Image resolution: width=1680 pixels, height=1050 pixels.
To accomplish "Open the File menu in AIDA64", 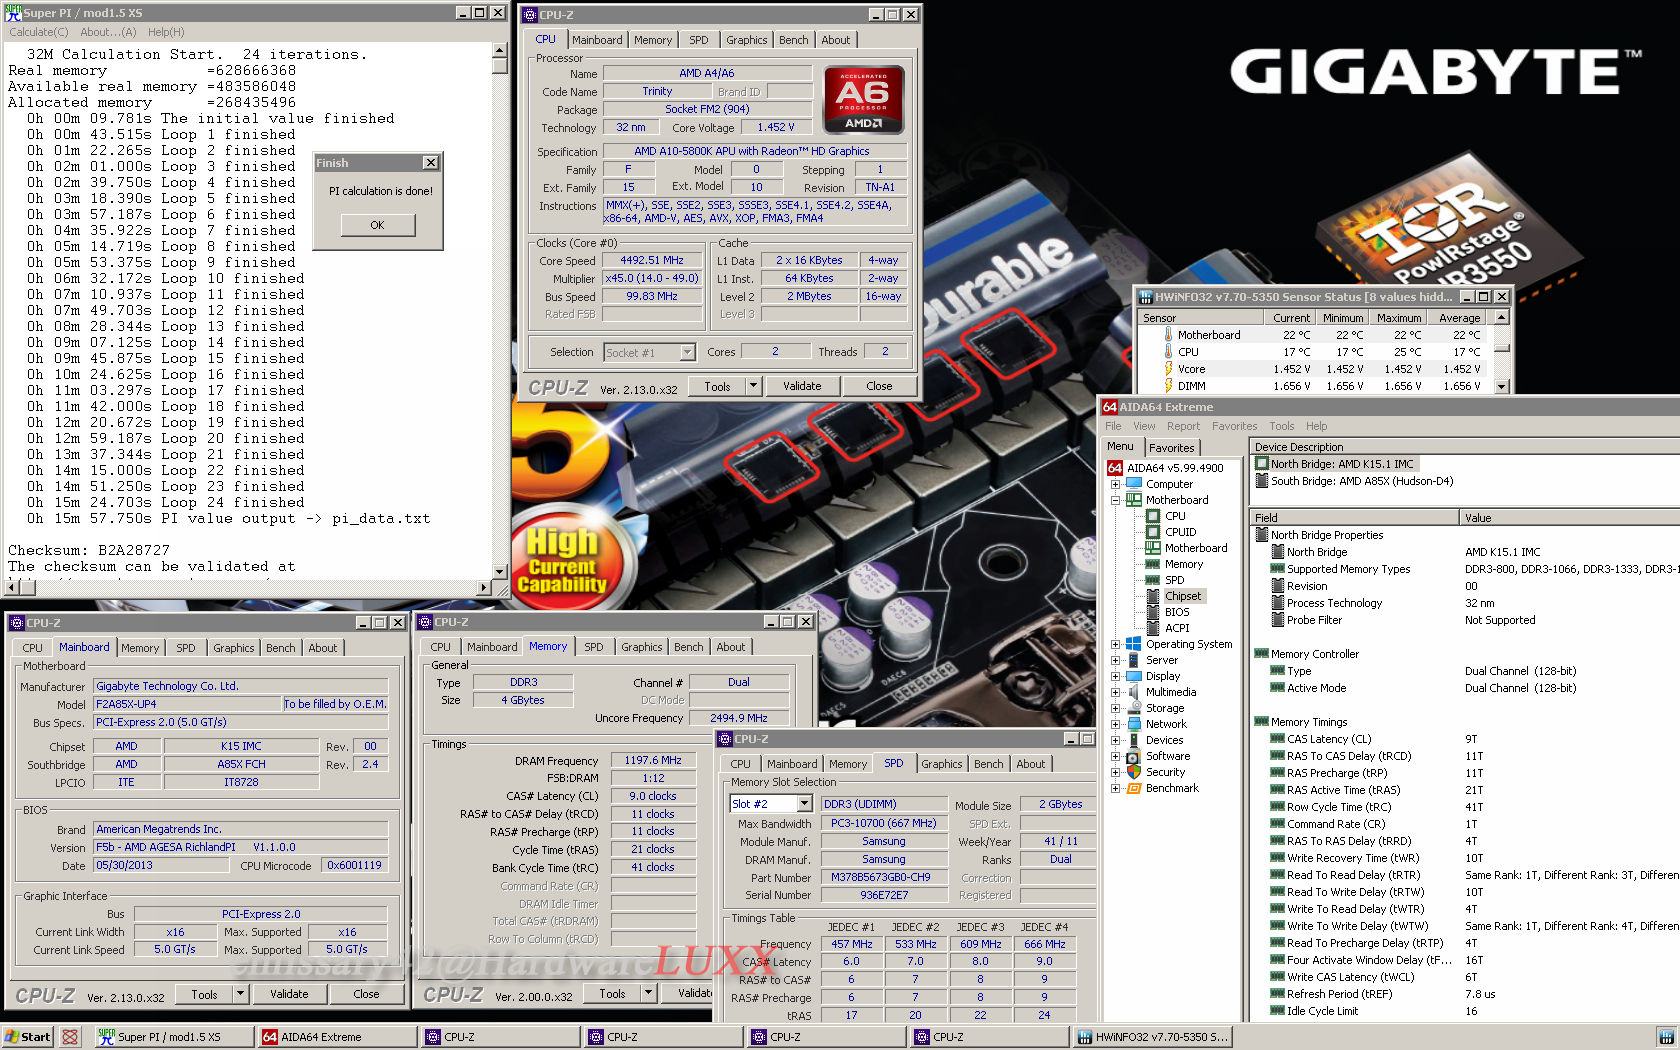I will coord(1113,426).
